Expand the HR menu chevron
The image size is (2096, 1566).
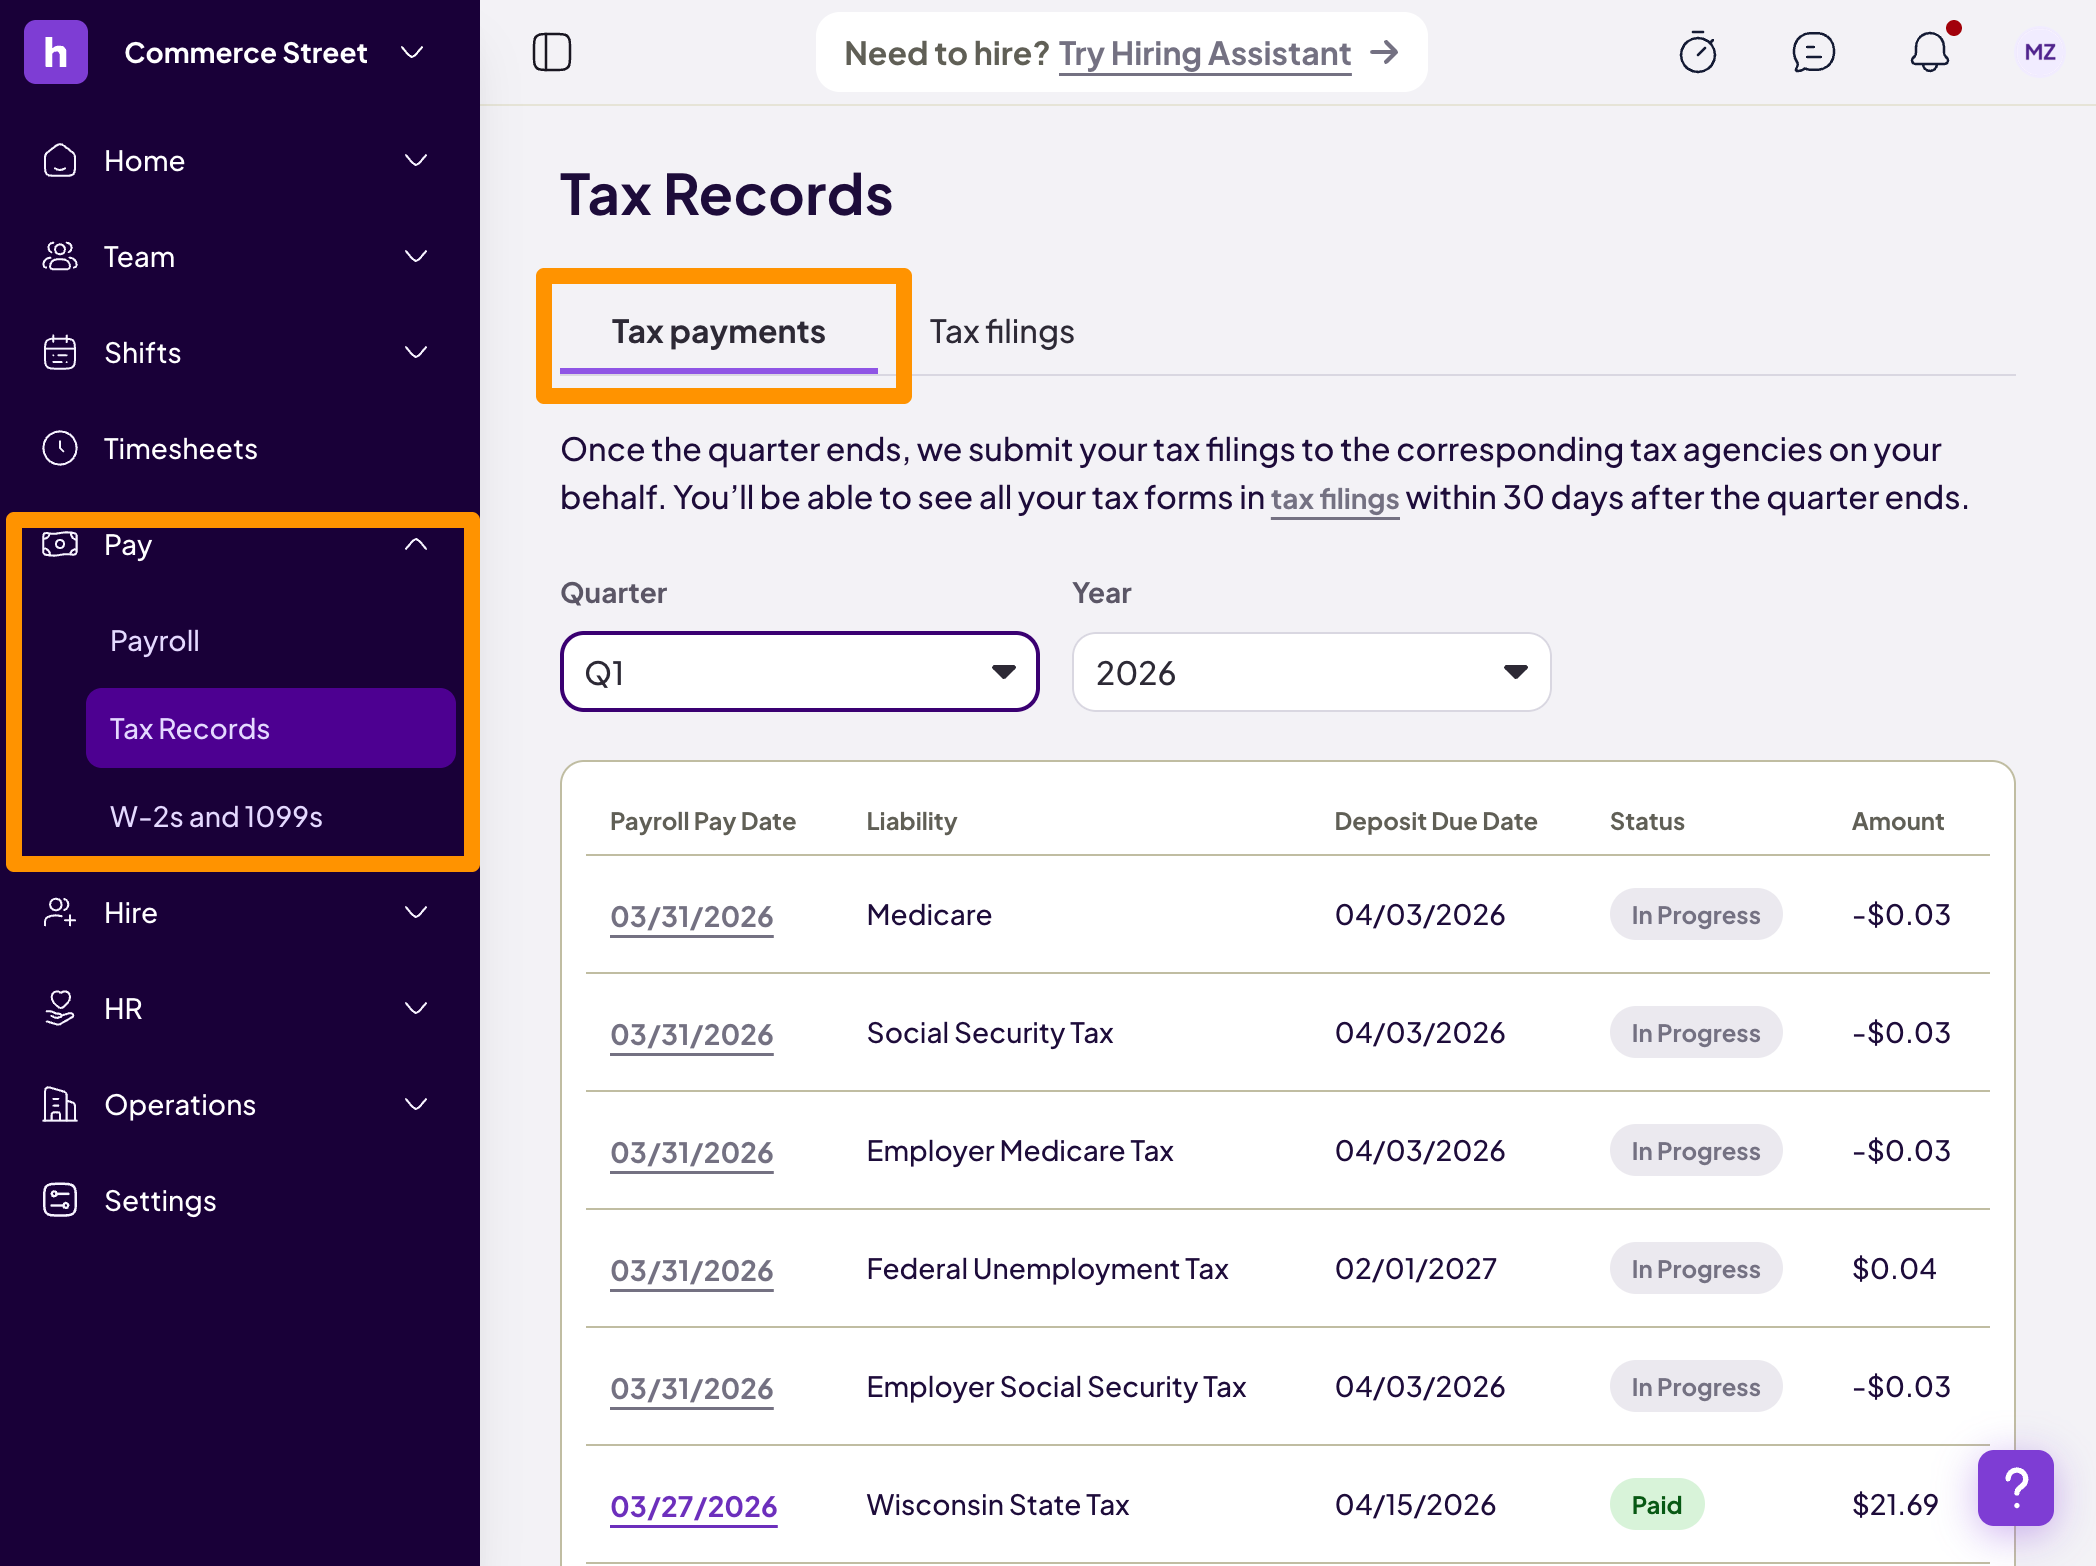point(416,1008)
